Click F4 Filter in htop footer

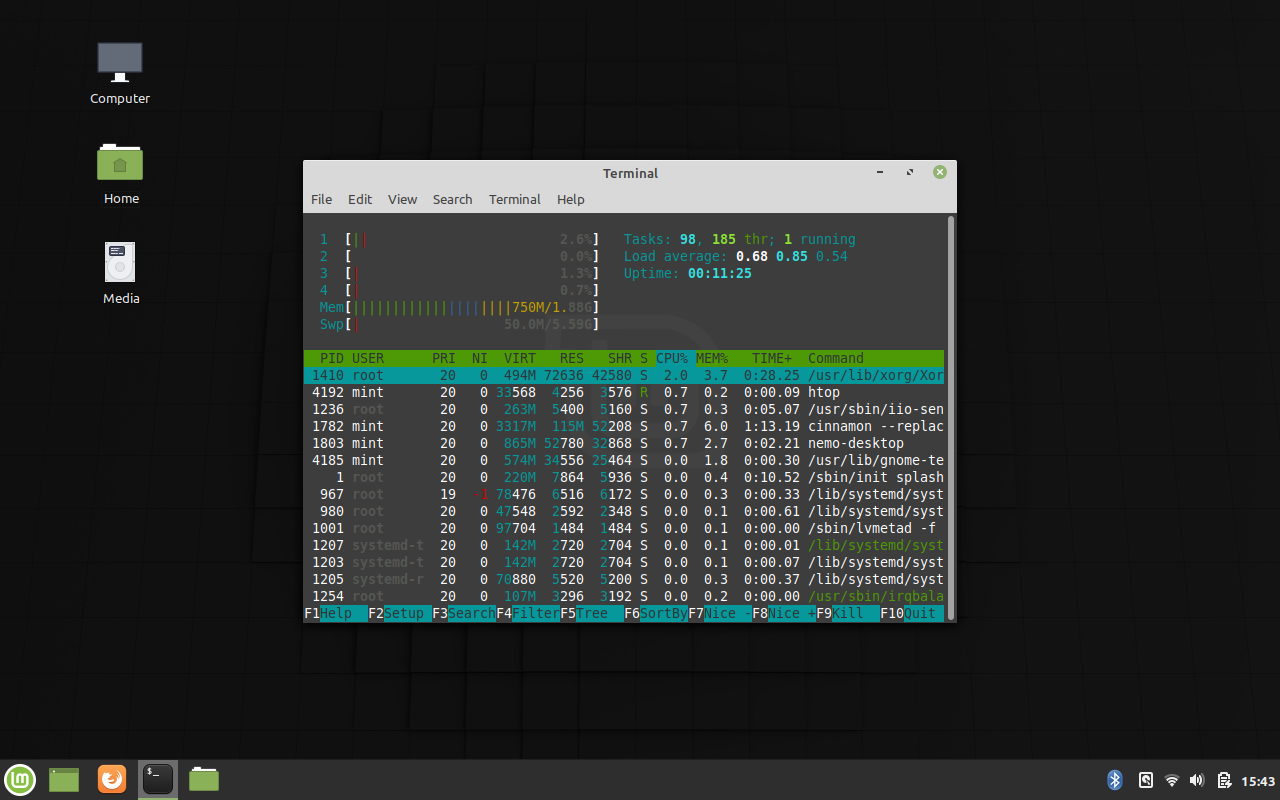(x=528, y=613)
